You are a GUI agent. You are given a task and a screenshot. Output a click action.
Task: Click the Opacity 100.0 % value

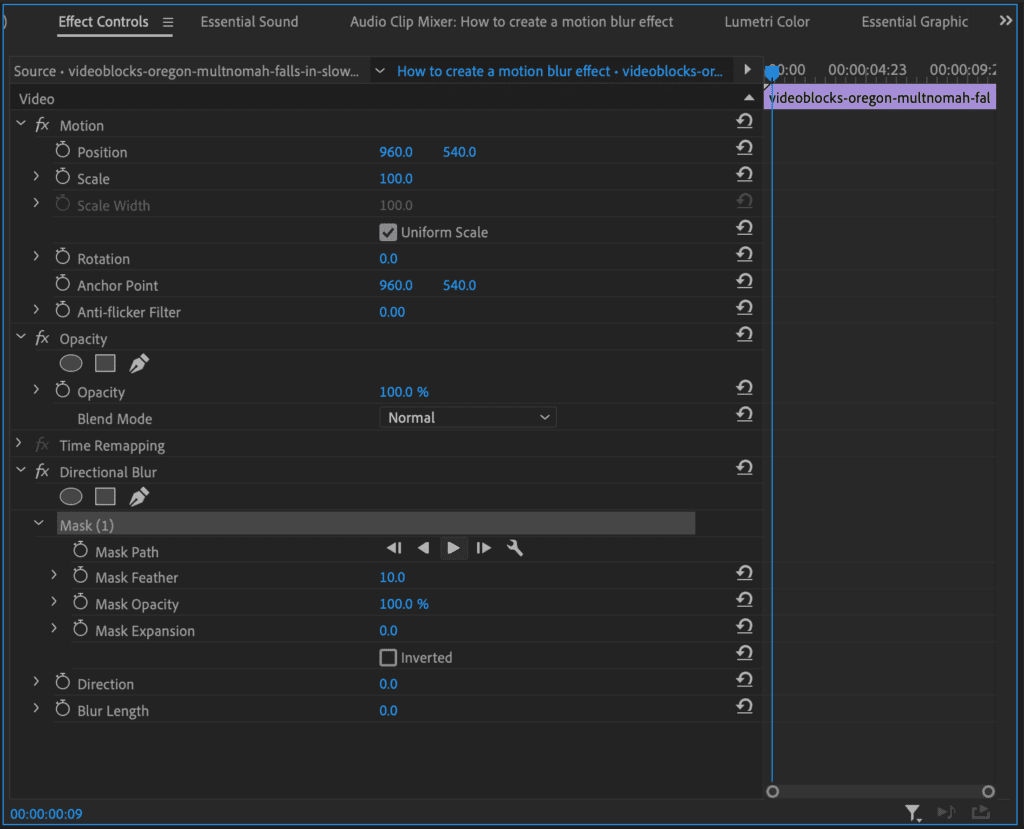pos(404,392)
